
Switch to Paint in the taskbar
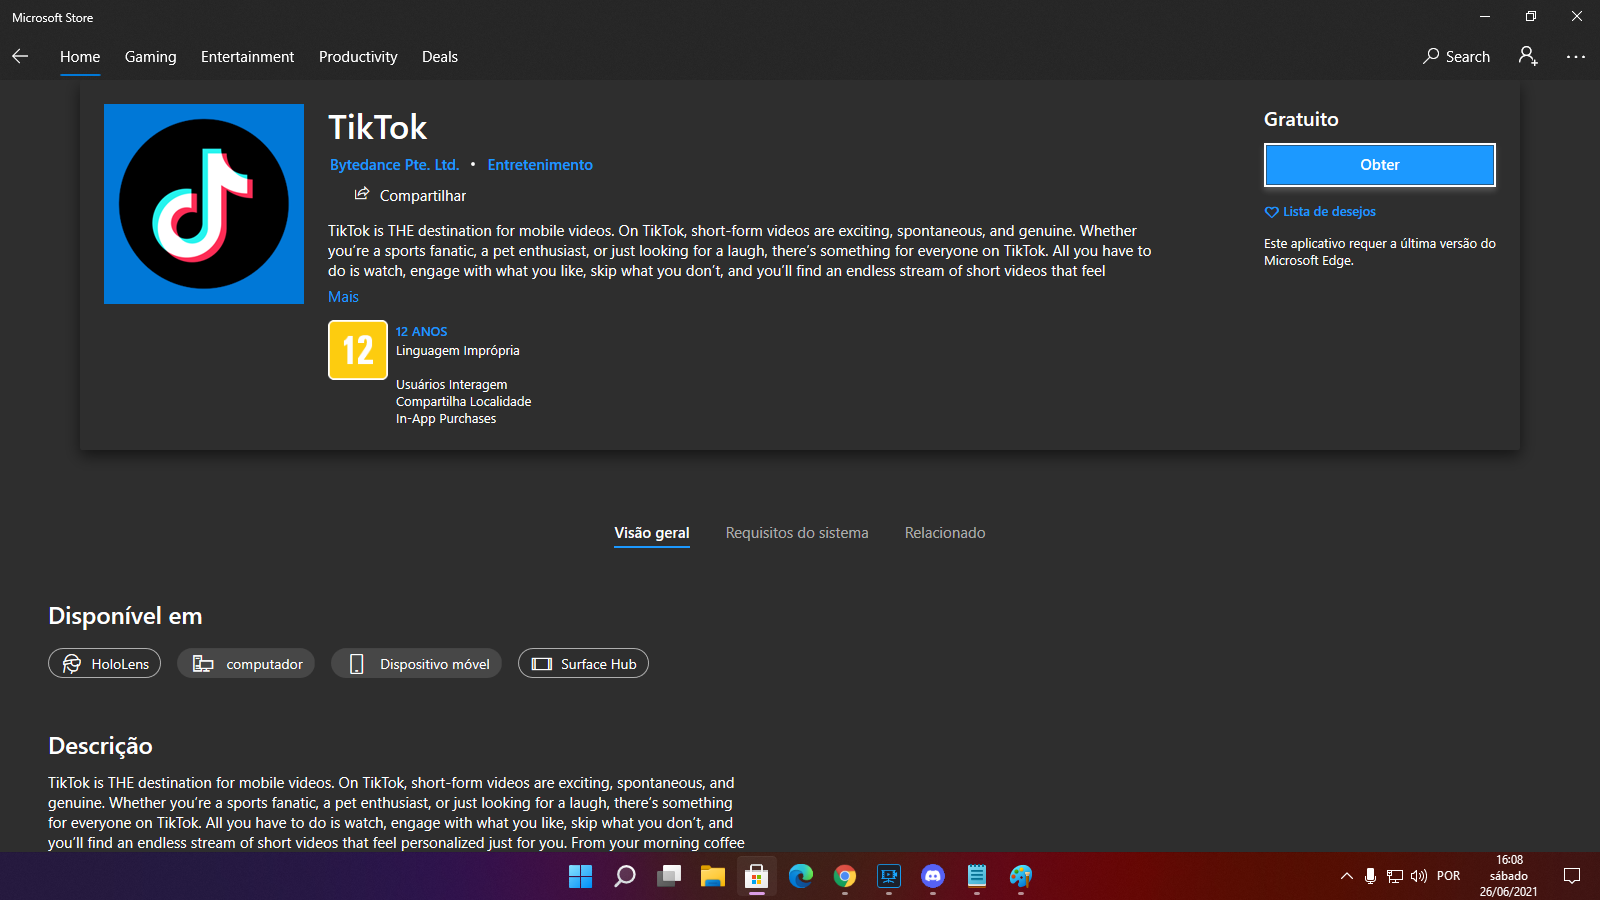[x=1021, y=877]
